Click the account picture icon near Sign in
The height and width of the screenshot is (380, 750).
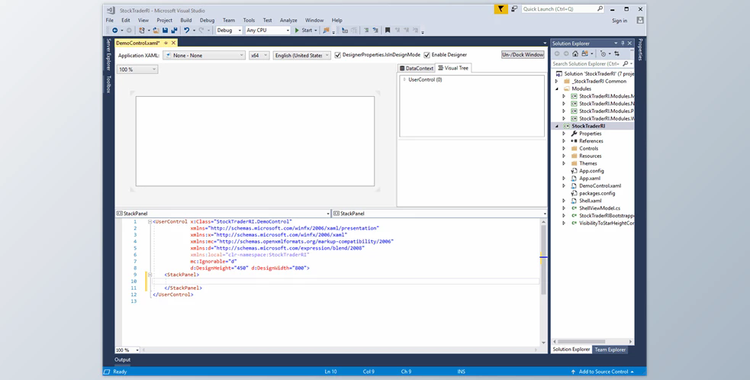pyautogui.click(x=640, y=20)
